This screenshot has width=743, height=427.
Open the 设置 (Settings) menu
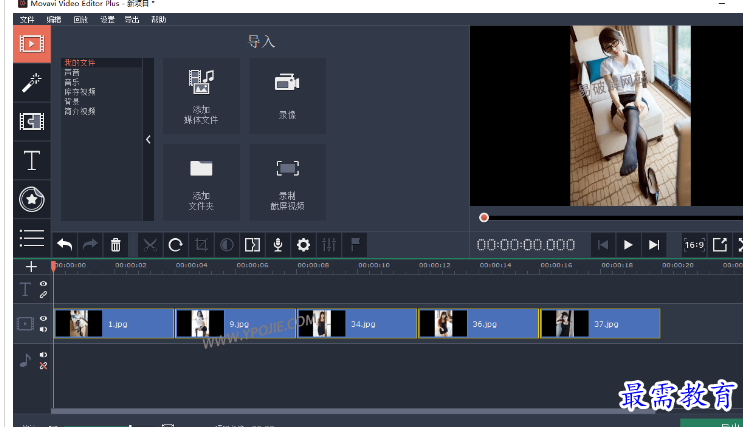point(107,19)
